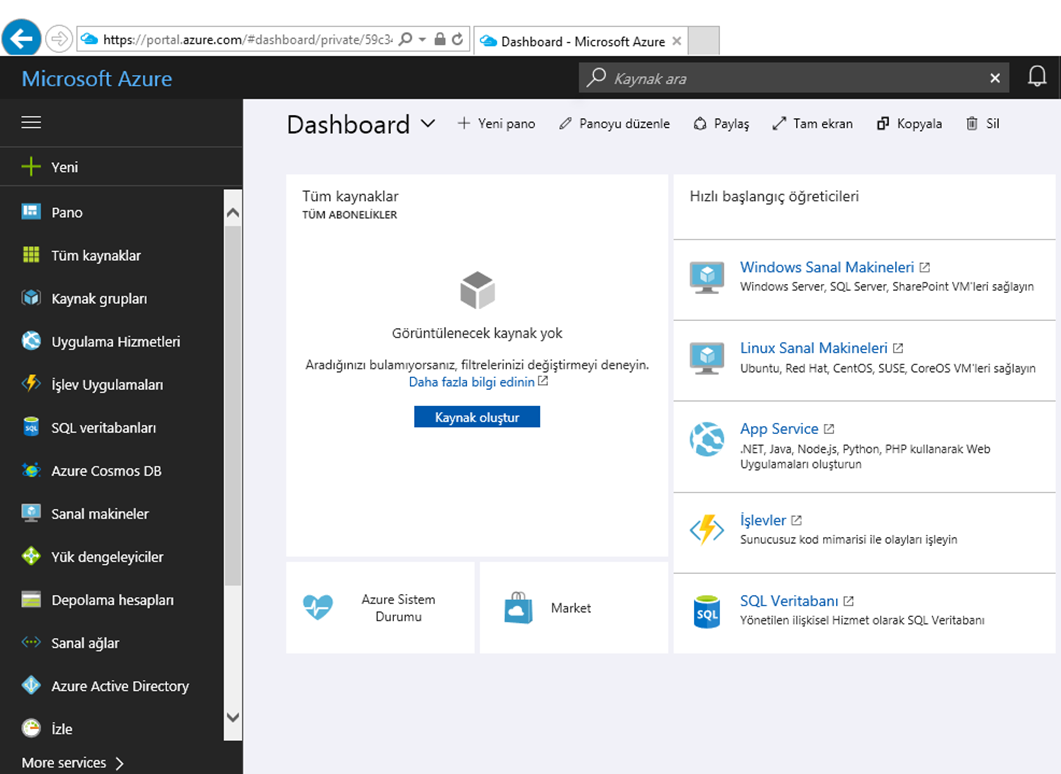Viewport: 1061px width, 774px height.
Task: Clear the Kaynak ara search box
Action: coord(995,78)
